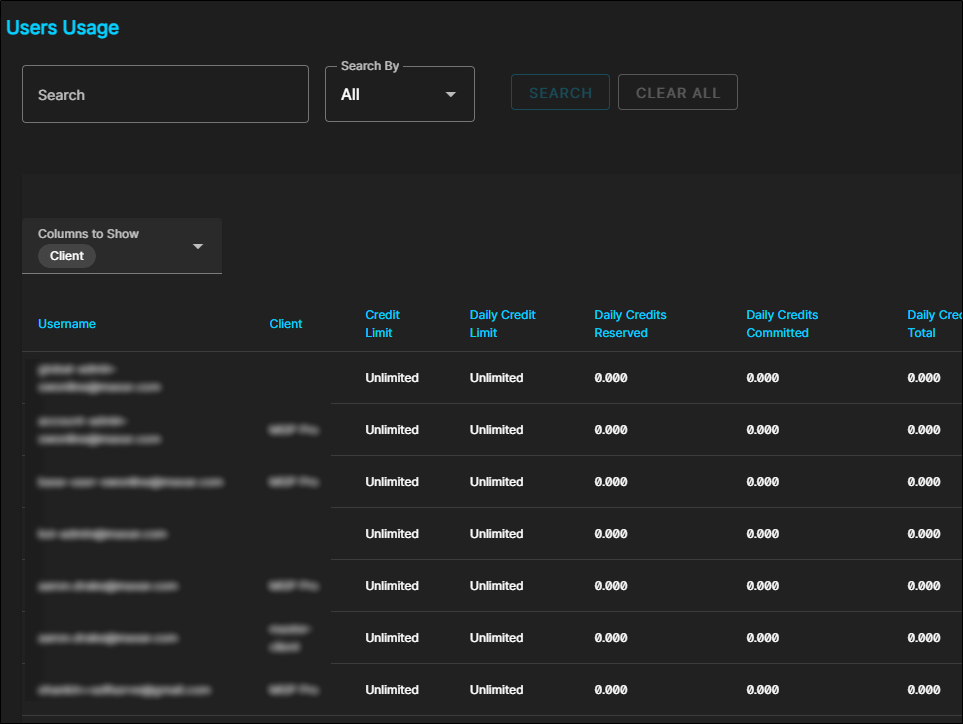Screen dimensions: 963x724
Task: Click the partially visible Daily Credits Total header
Action: coord(933,324)
